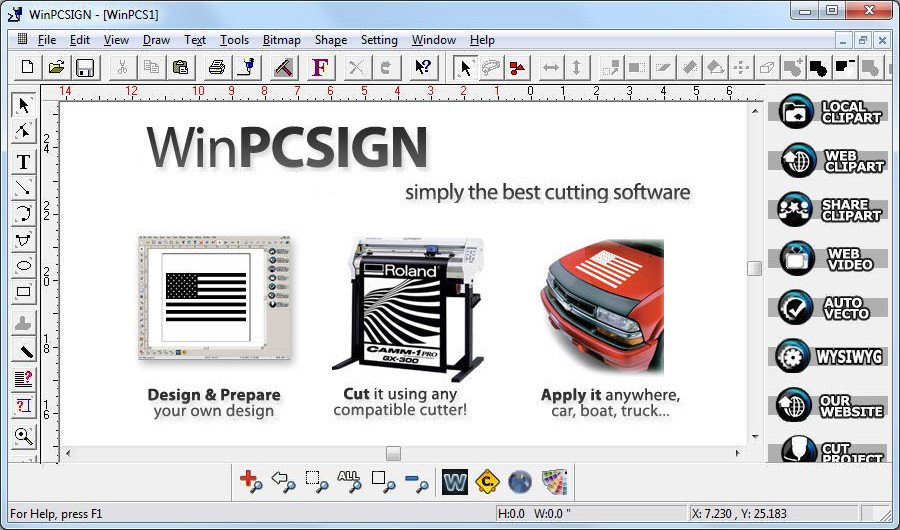
Task: Open a file with folder icon
Action: pos(56,67)
